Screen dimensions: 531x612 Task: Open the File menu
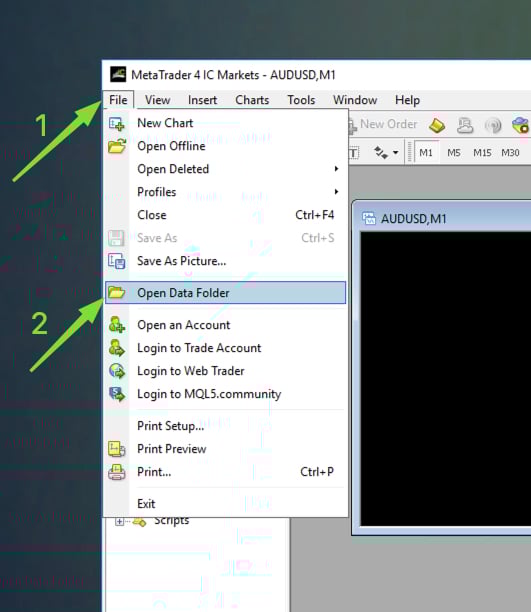click(x=118, y=100)
